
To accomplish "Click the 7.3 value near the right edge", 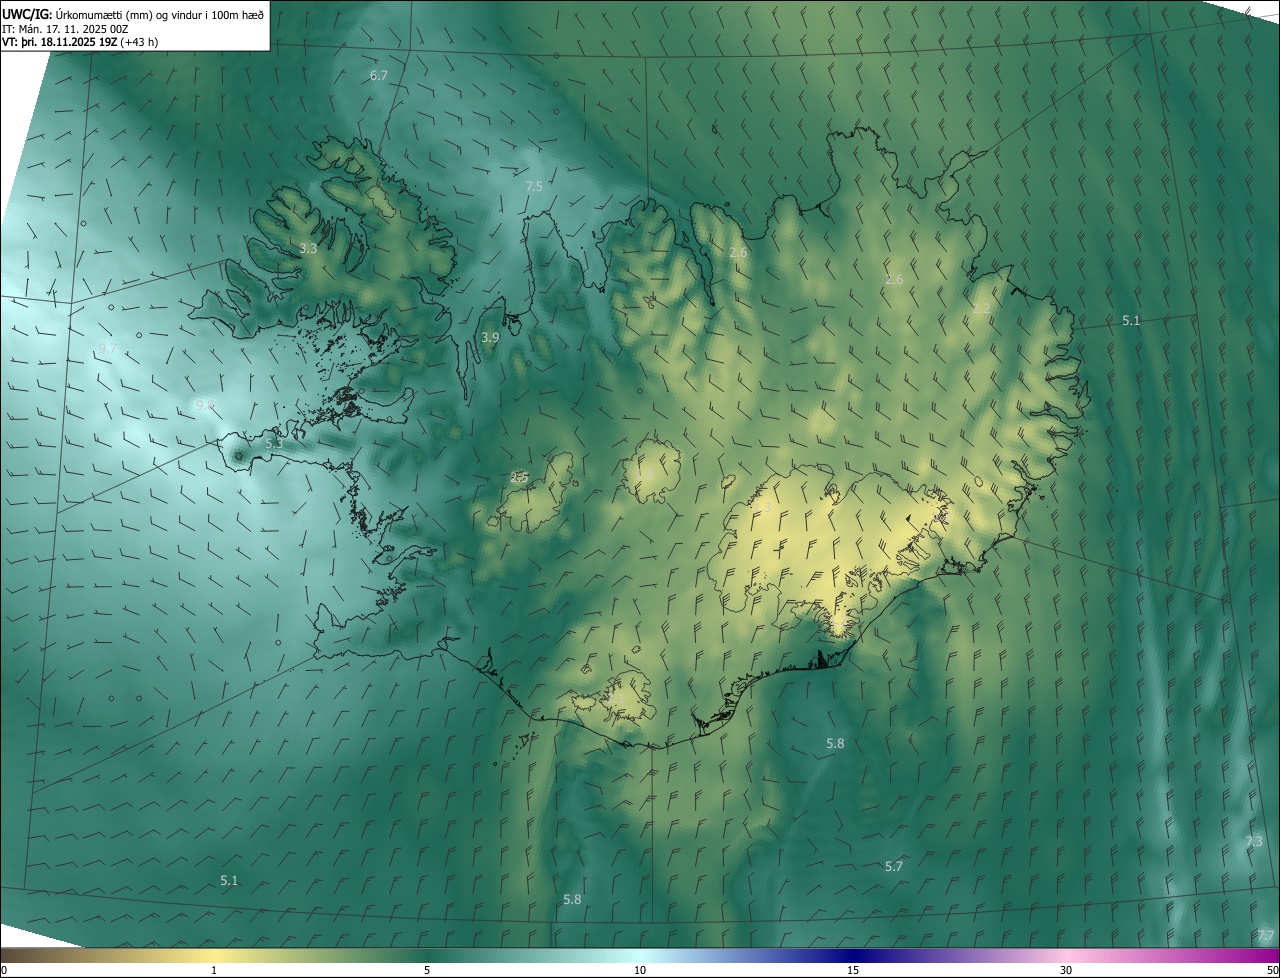I will [1254, 842].
